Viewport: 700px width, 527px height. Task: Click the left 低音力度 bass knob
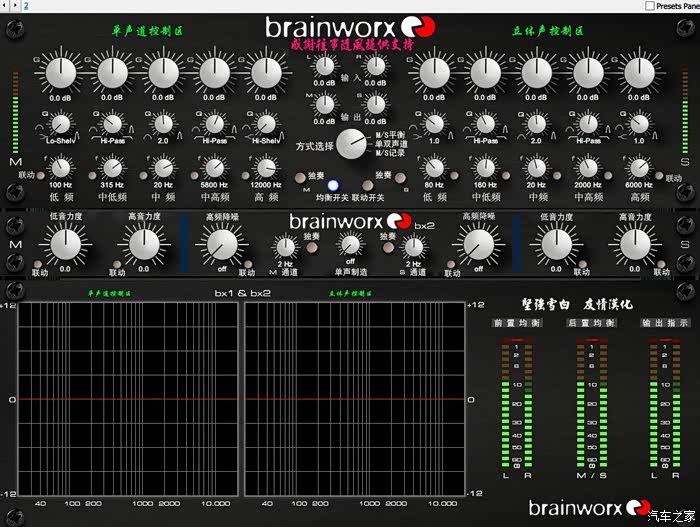click(x=66, y=243)
